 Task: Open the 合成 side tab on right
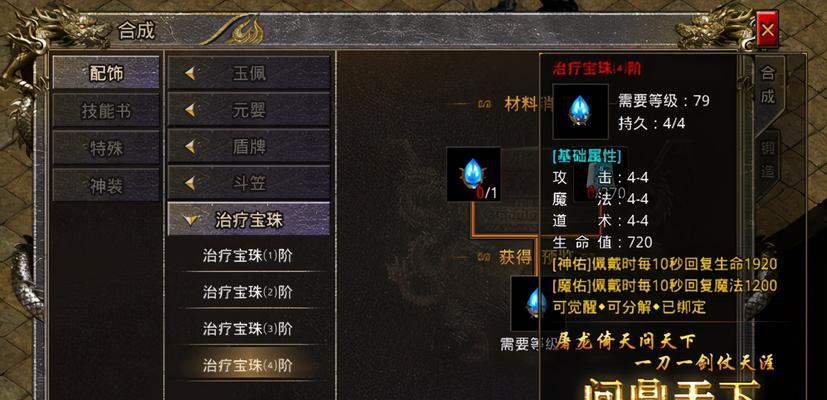coord(767,87)
